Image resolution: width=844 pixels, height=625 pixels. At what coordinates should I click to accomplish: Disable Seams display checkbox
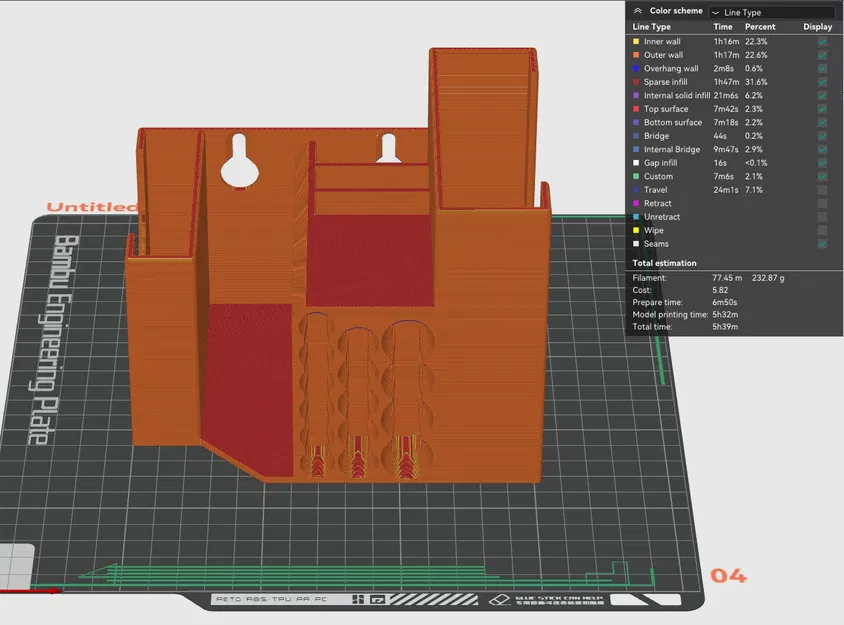pyautogui.click(x=822, y=244)
